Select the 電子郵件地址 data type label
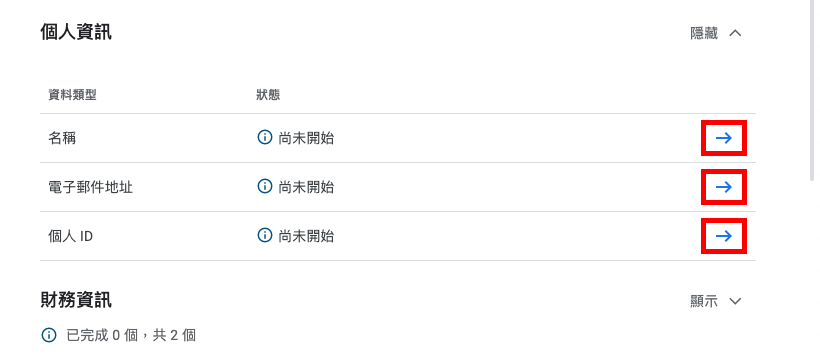Image resolution: width=820 pixels, height=360 pixels. click(90, 187)
